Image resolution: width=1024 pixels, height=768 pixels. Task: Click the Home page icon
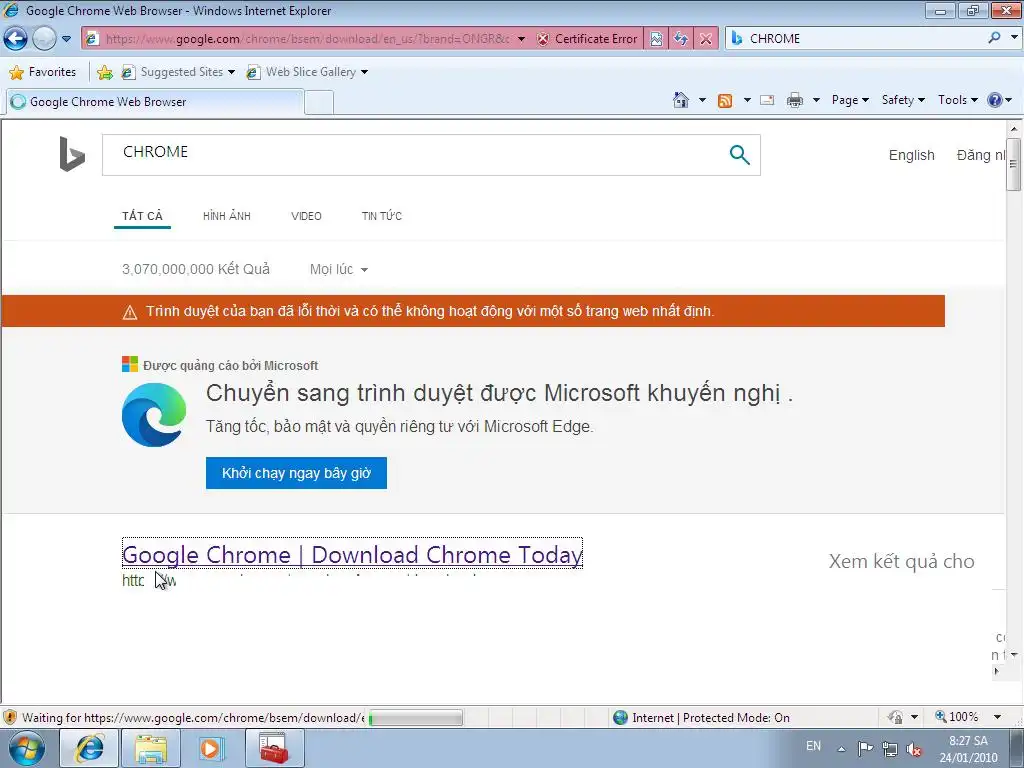pyautogui.click(x=680, y=100)
